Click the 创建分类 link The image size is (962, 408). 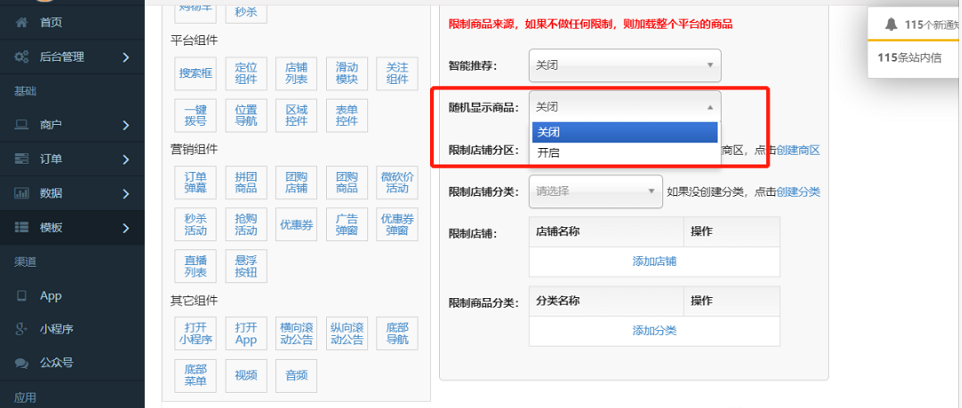pos(798,192)
